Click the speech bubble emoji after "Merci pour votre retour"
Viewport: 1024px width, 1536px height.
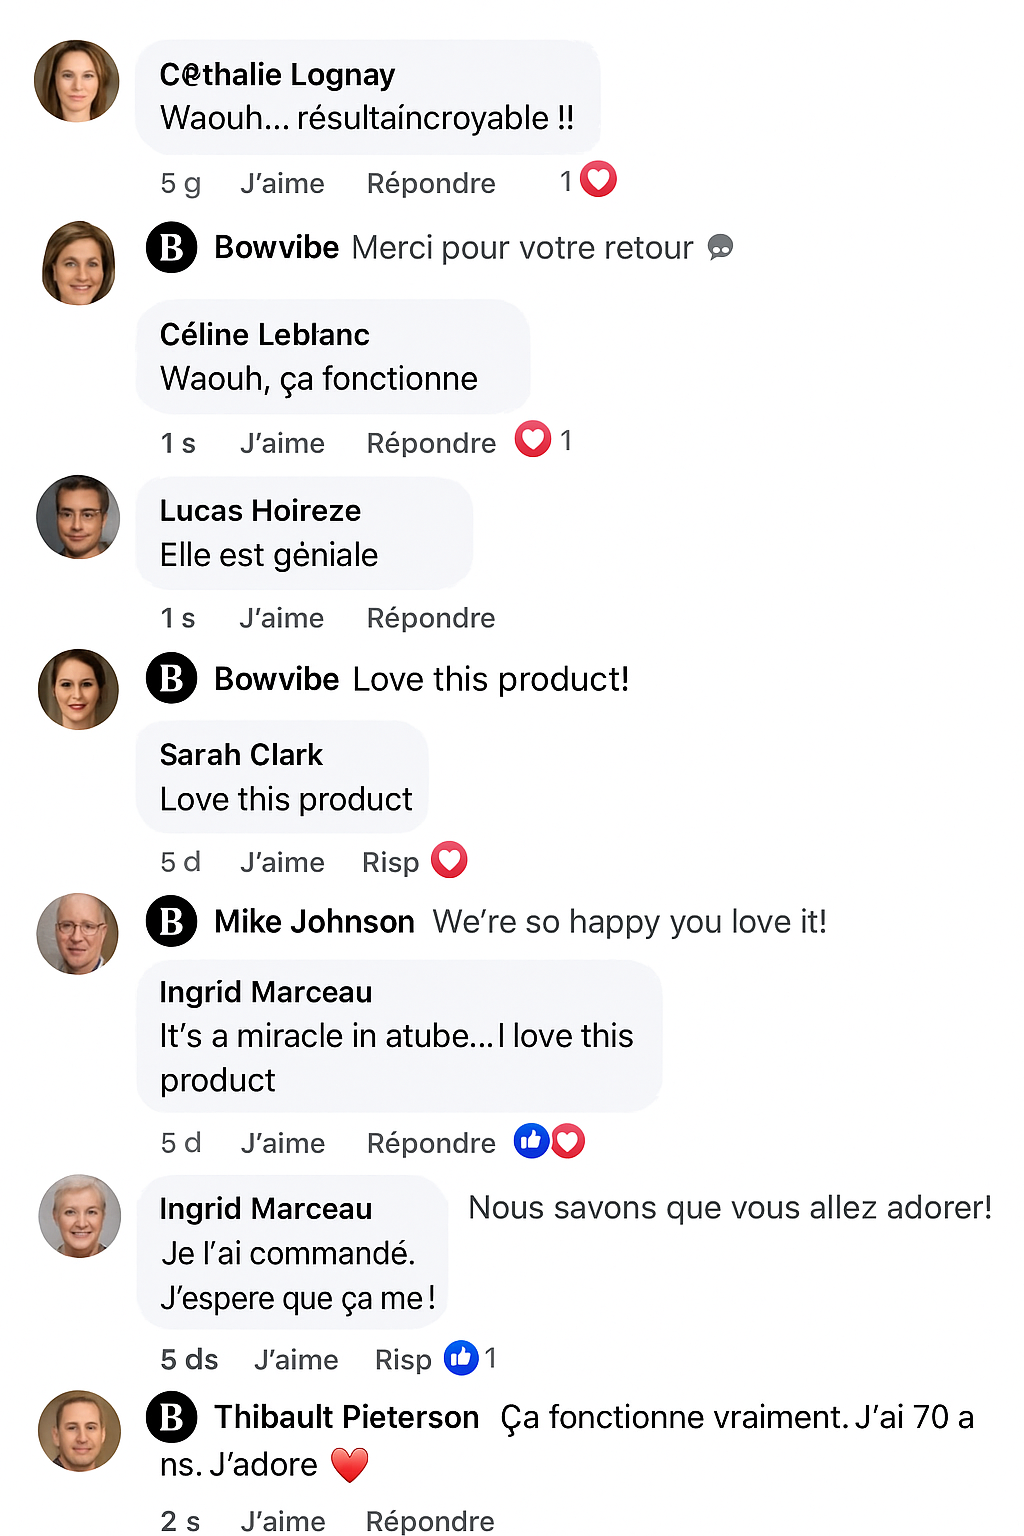[720, 247]
